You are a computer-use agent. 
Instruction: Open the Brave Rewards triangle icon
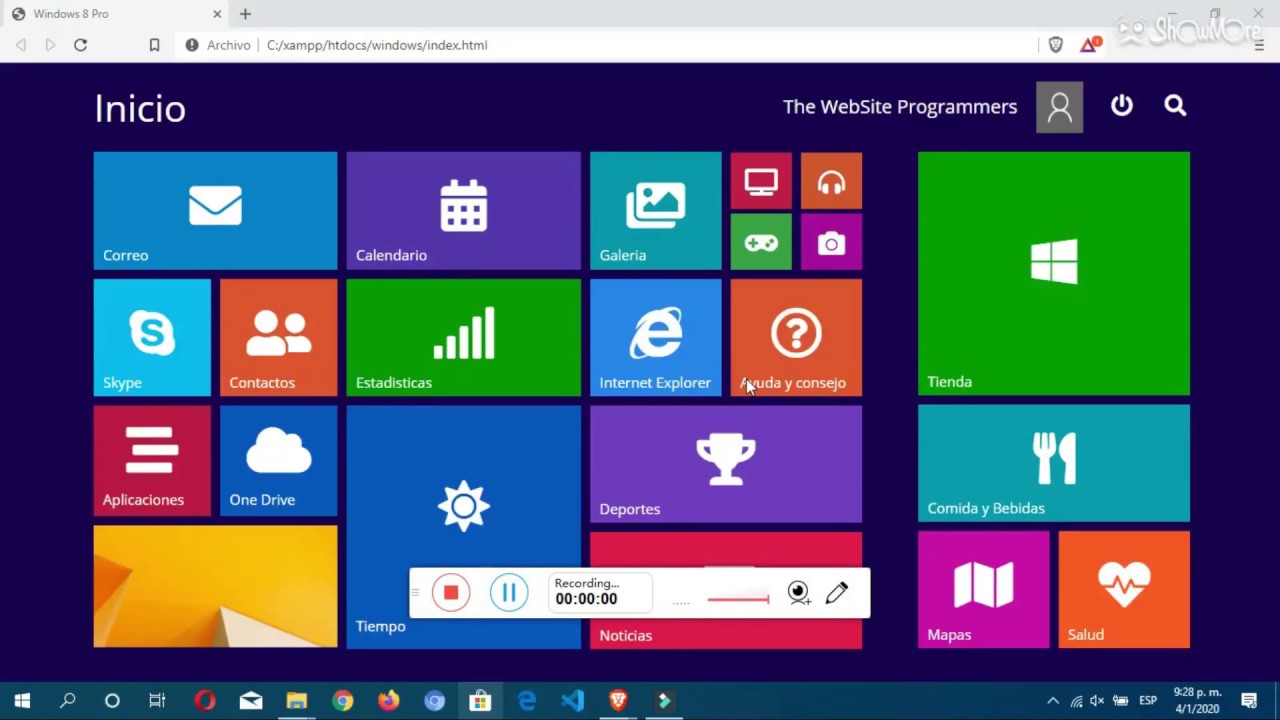1089,45
